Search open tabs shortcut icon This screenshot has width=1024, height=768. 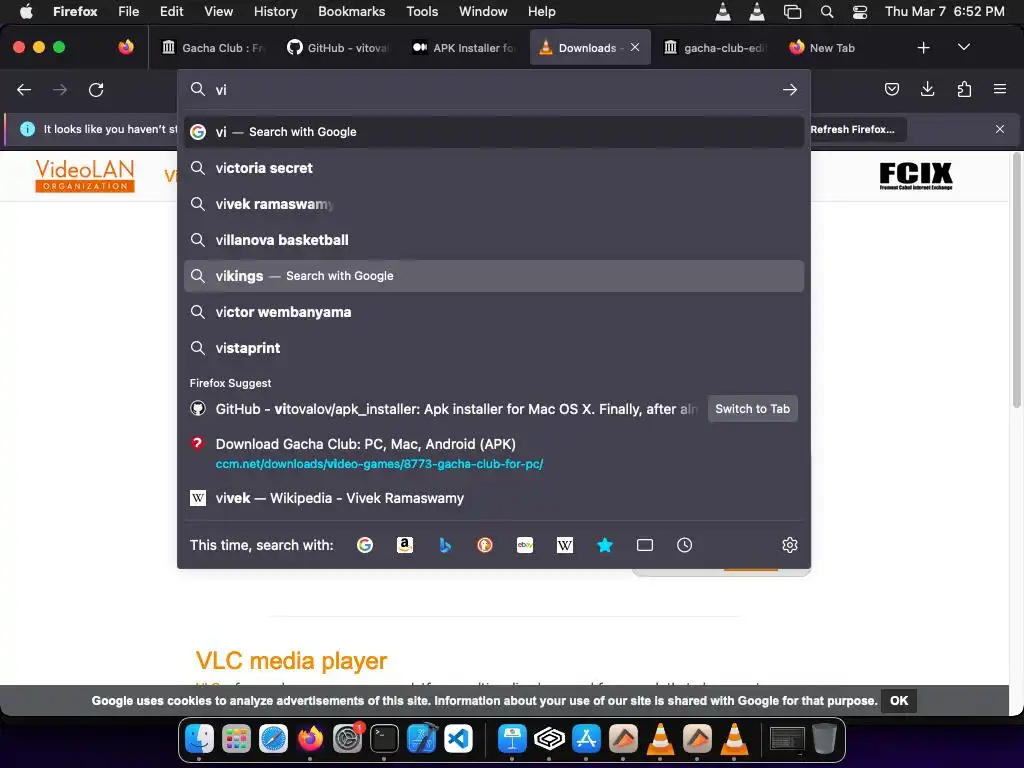click(645, 545)
